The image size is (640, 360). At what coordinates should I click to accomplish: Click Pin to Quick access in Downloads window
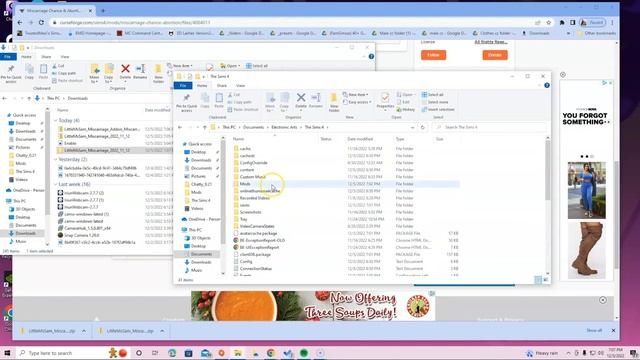tap(11, 73)
